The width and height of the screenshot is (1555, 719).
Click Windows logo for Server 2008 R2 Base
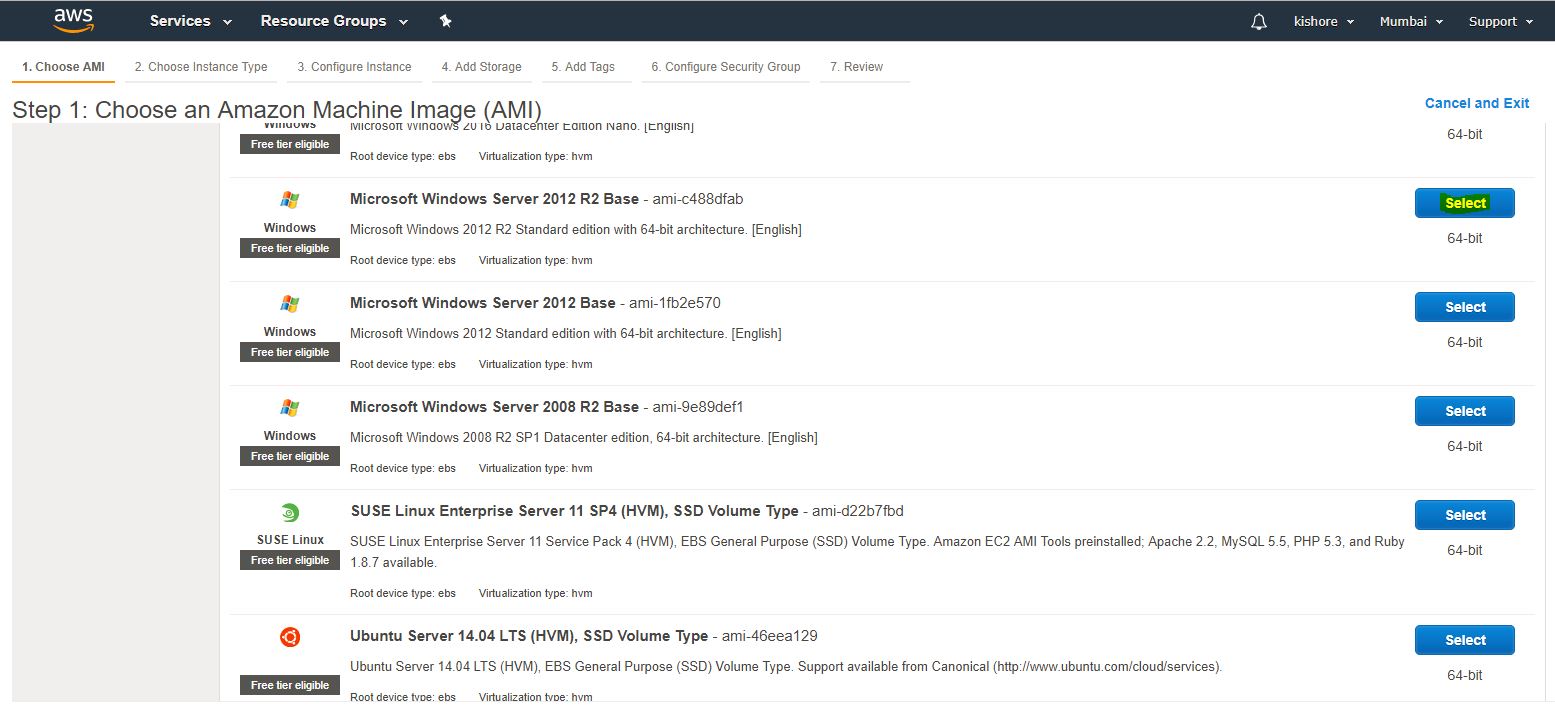pos(290,408)
